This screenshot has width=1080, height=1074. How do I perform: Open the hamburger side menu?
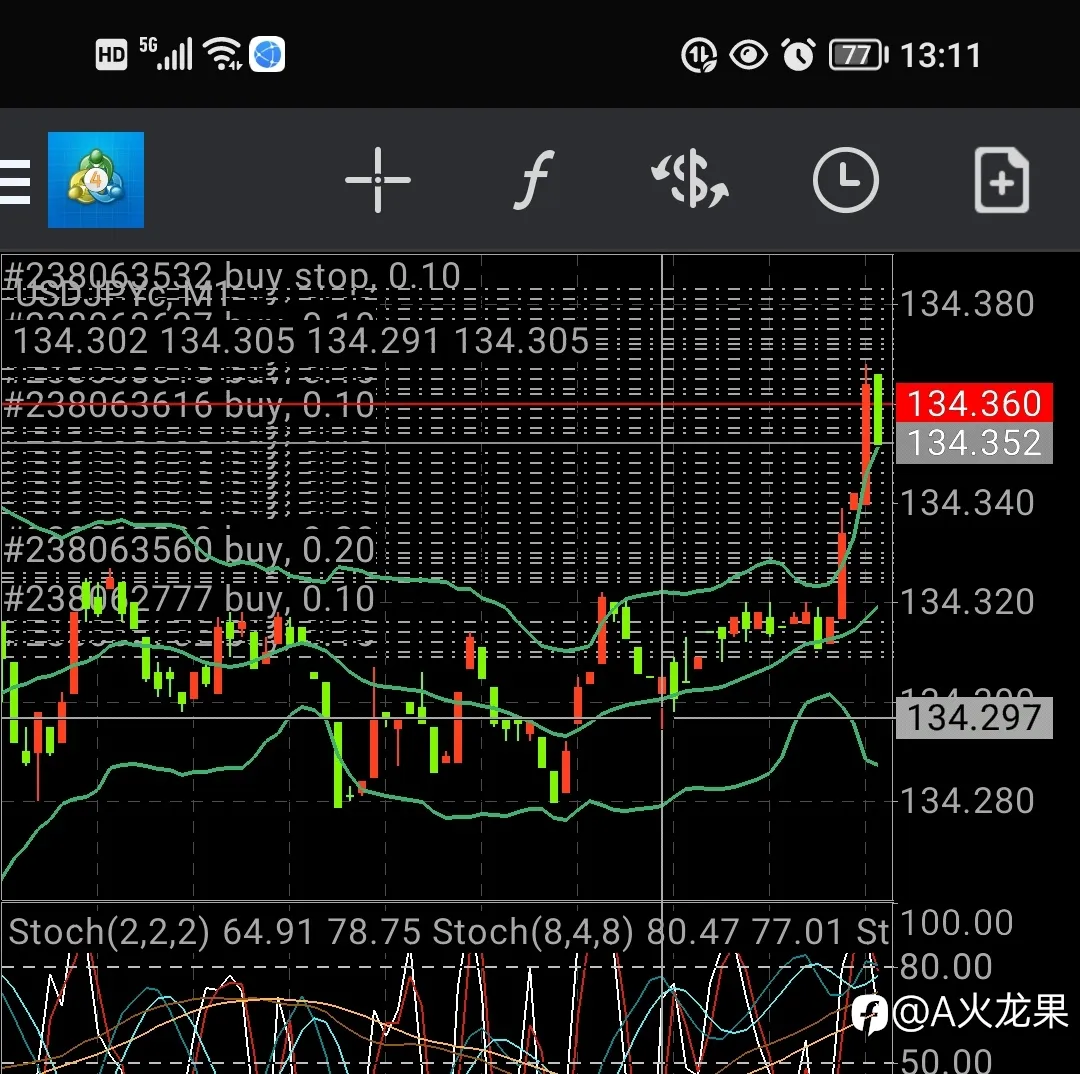(14, 182)
